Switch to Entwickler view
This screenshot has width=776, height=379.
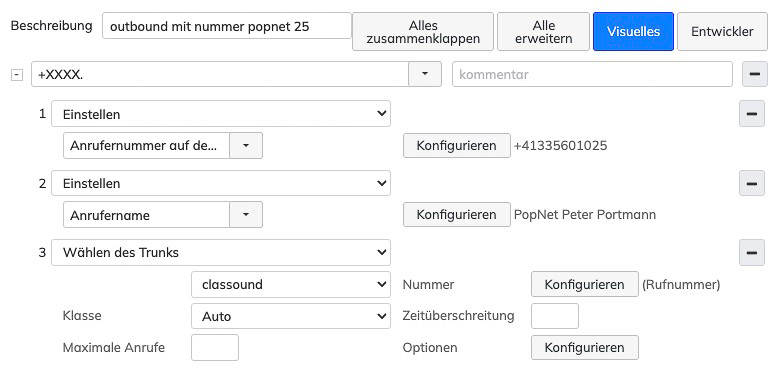tap(722, 32)
